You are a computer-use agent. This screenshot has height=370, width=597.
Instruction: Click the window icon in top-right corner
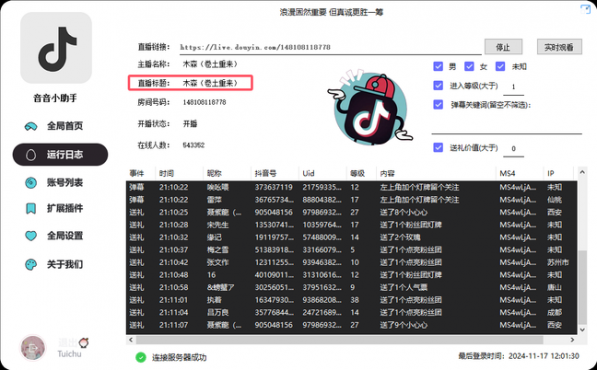pyautogui.click(x=585, y=9)
